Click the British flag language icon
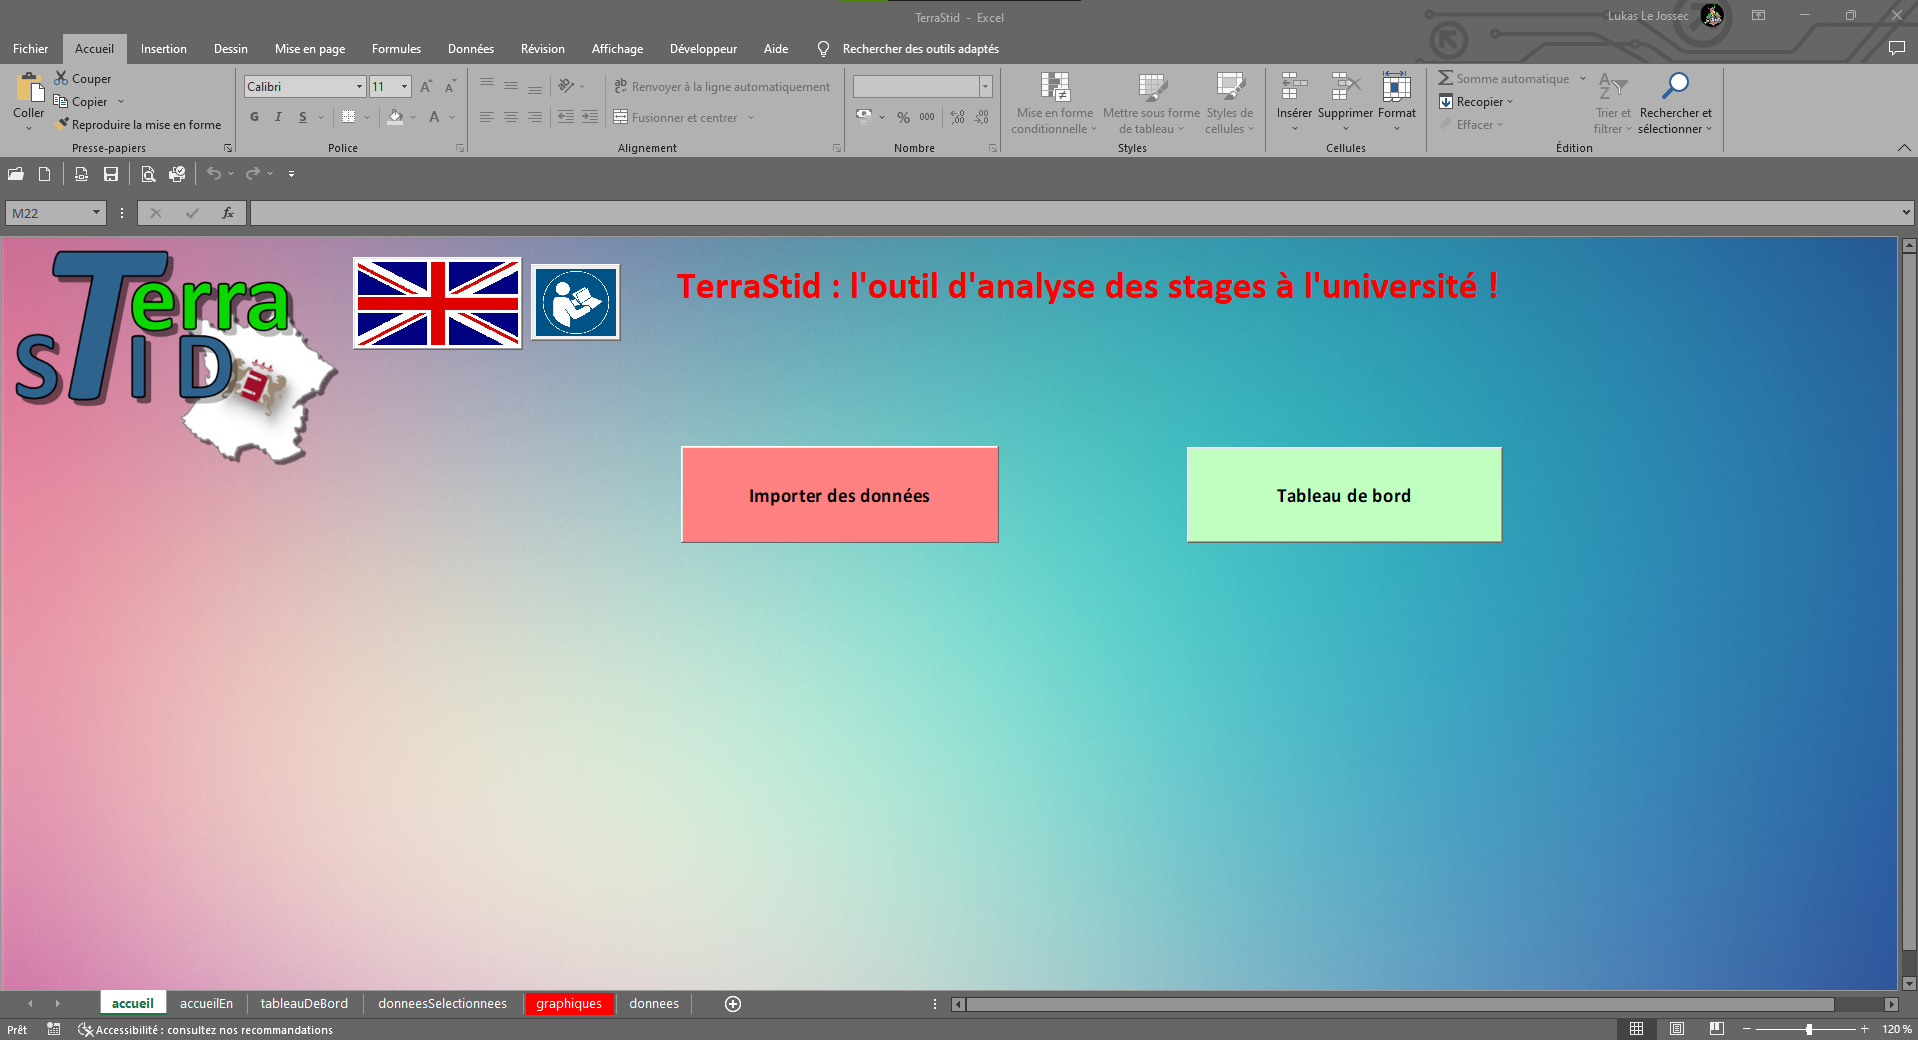 click(x=437, y=303)
